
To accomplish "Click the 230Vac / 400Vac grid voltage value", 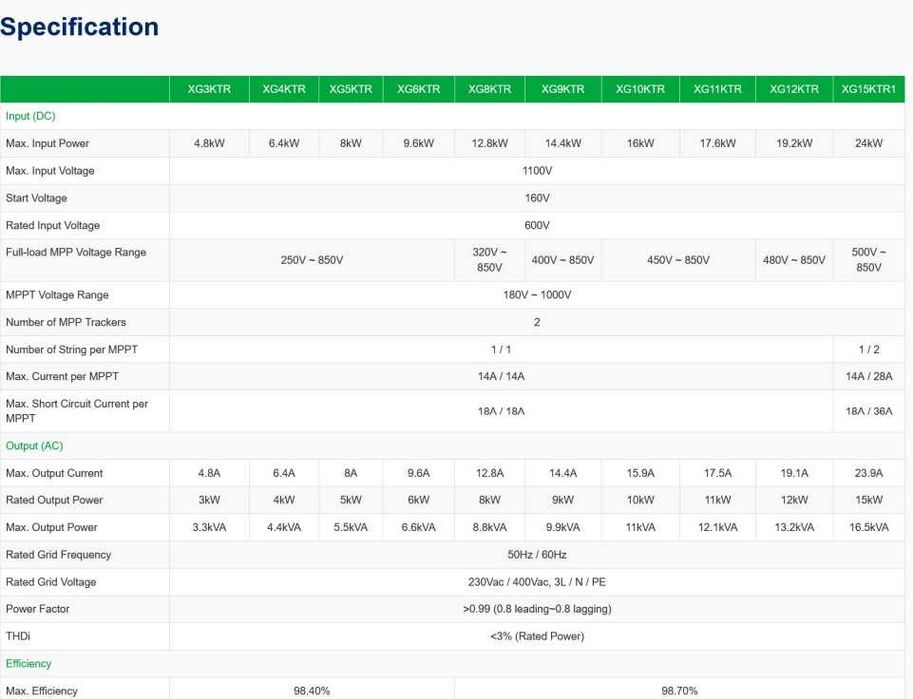I will (537, 582).
